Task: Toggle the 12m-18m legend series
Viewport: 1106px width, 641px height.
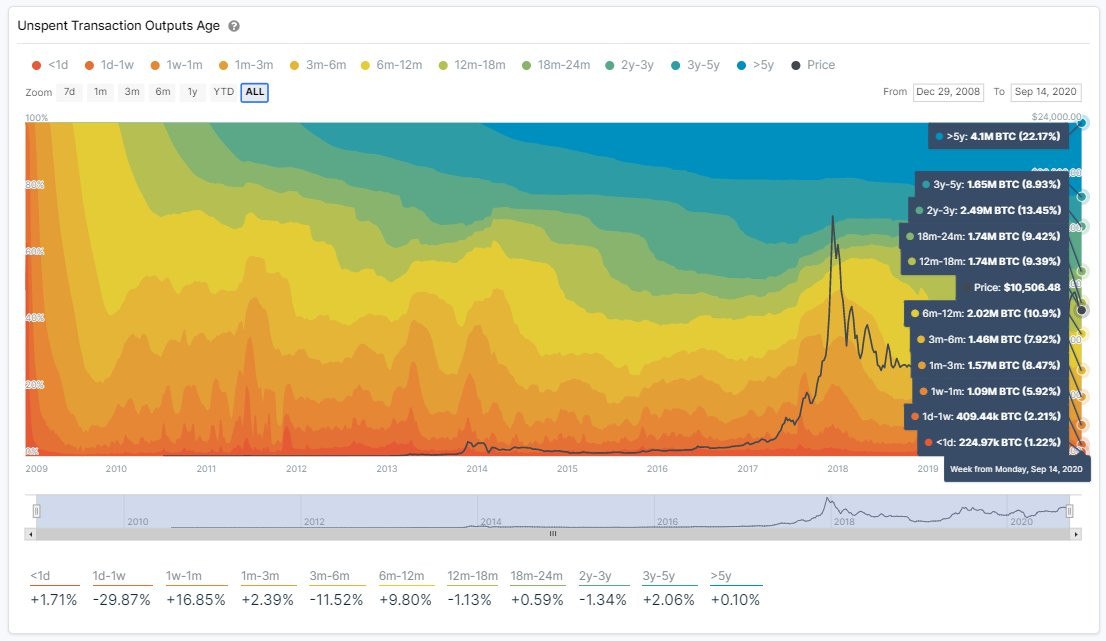Action: (472, 65)
